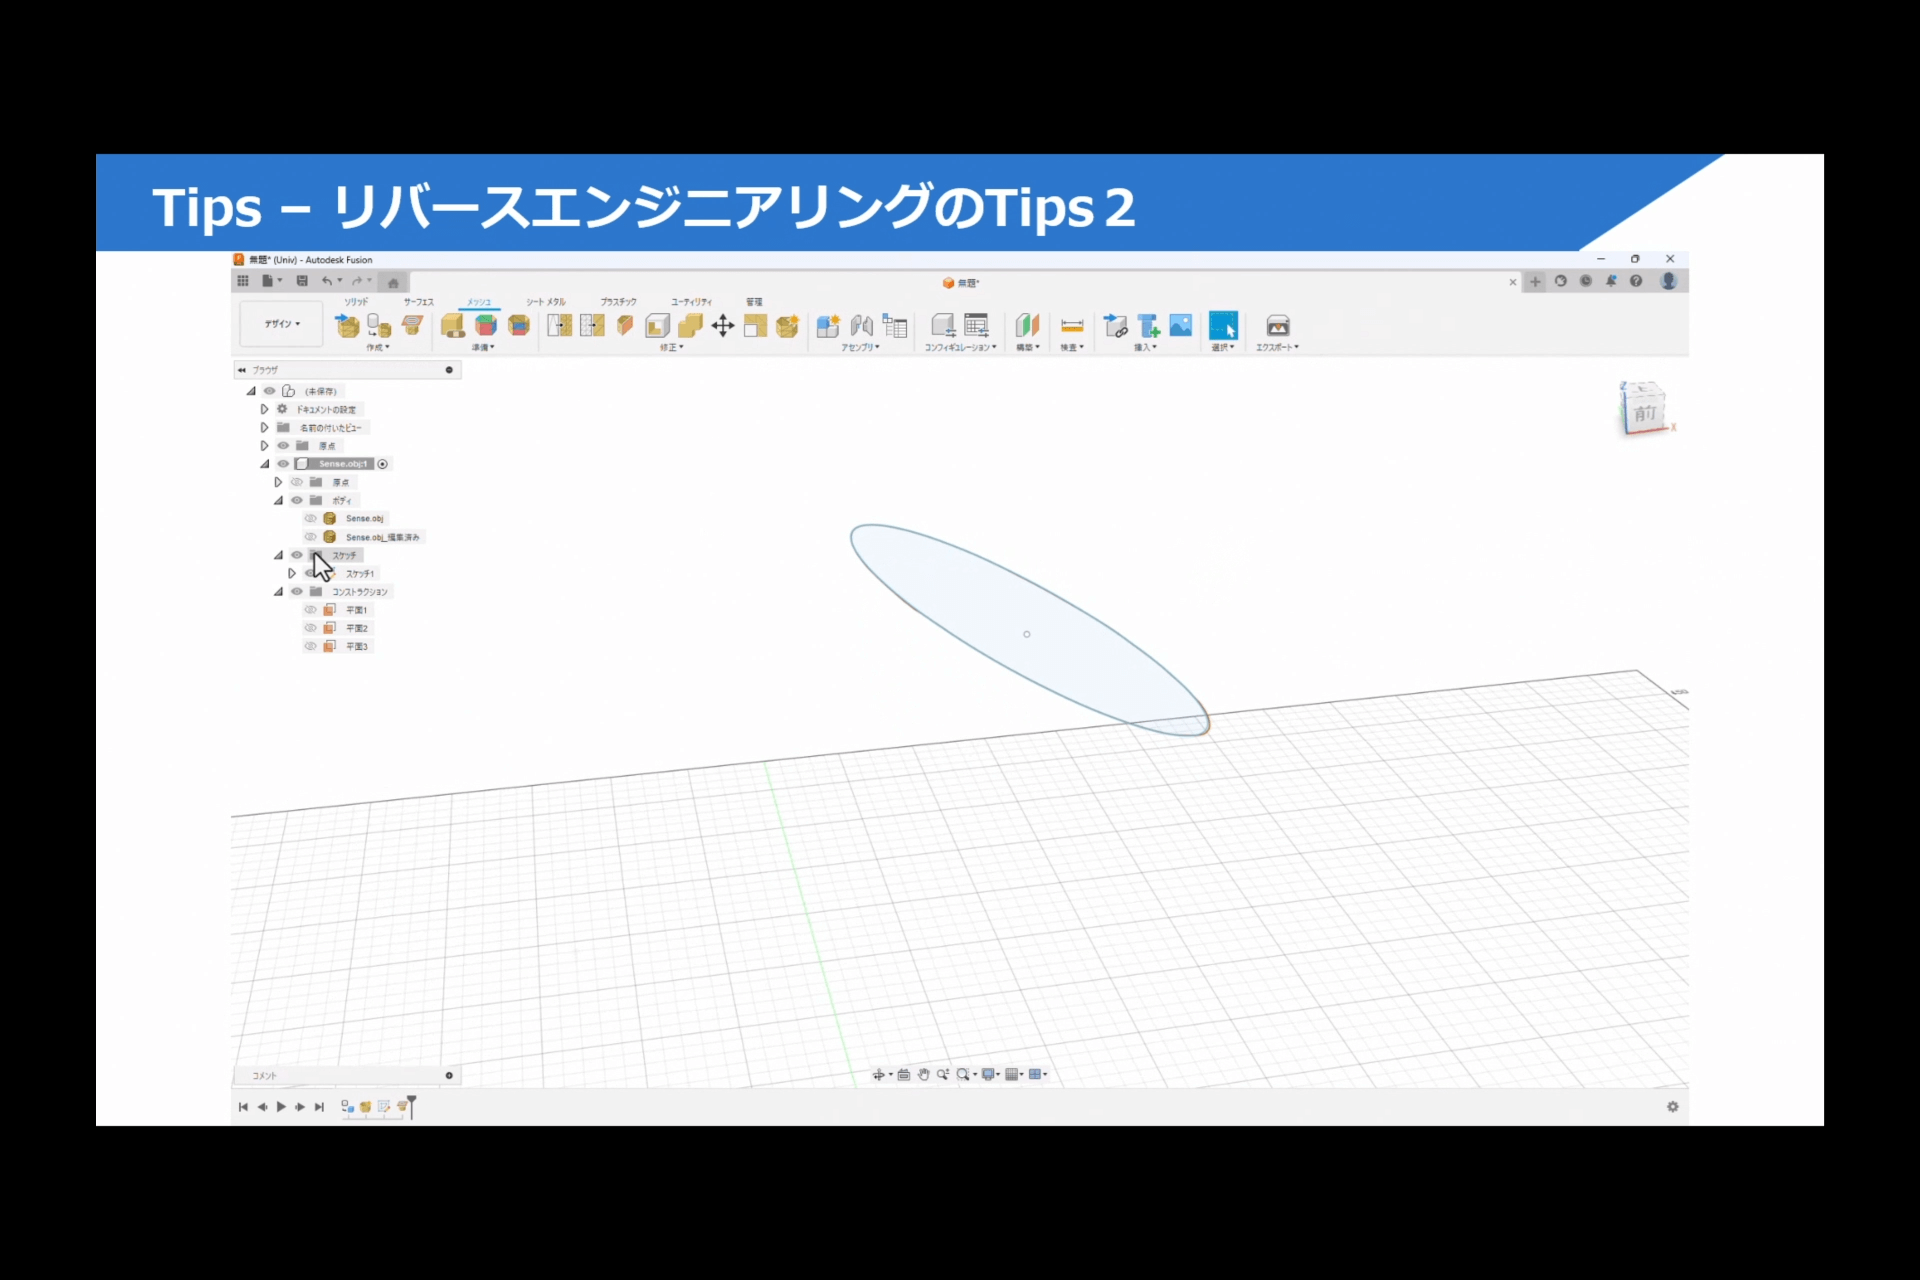Activate the Select window tool icon

pos(1223,325)
